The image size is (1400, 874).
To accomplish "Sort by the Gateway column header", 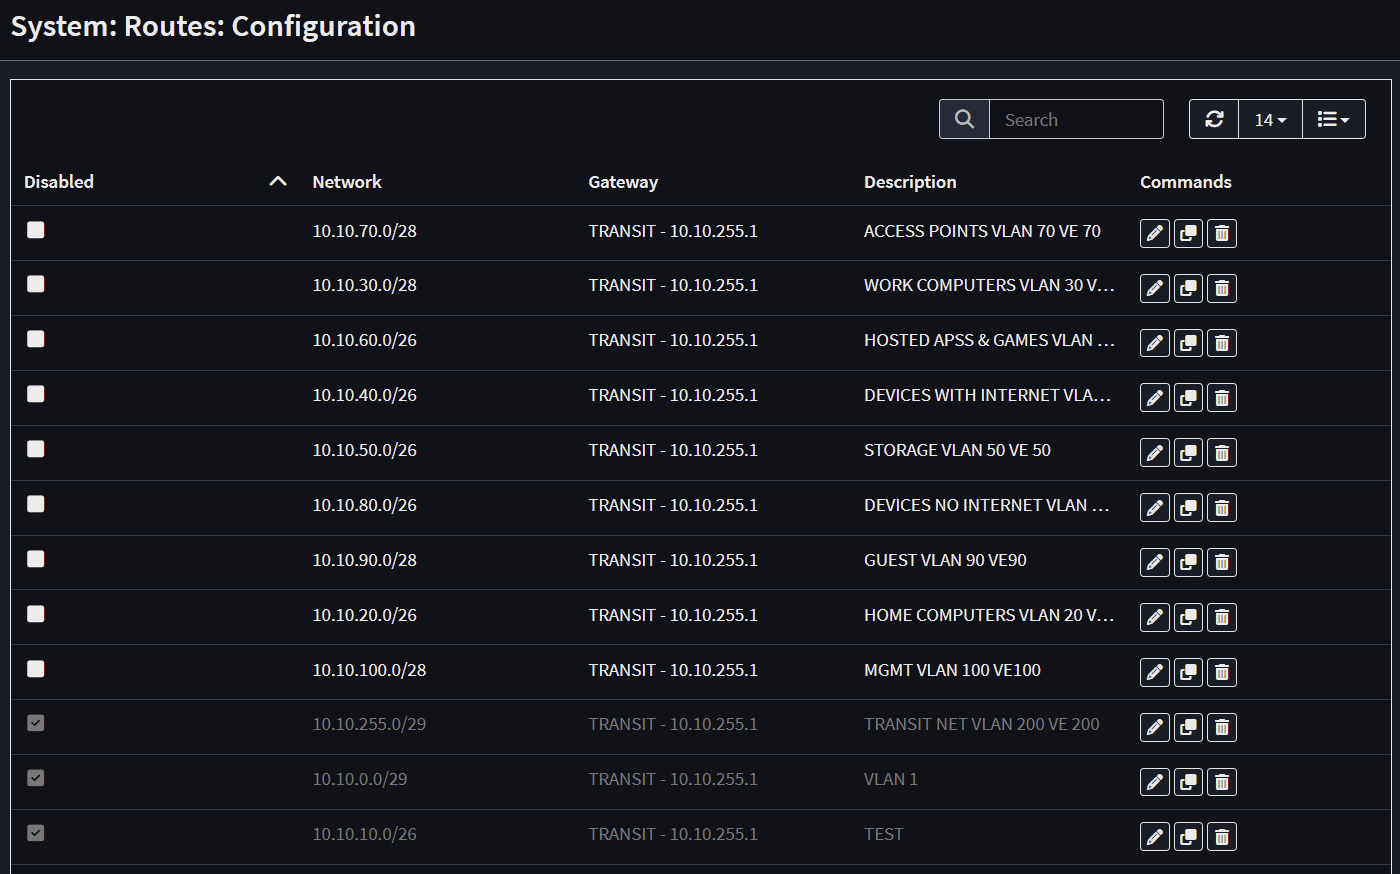I will [623, 182].
